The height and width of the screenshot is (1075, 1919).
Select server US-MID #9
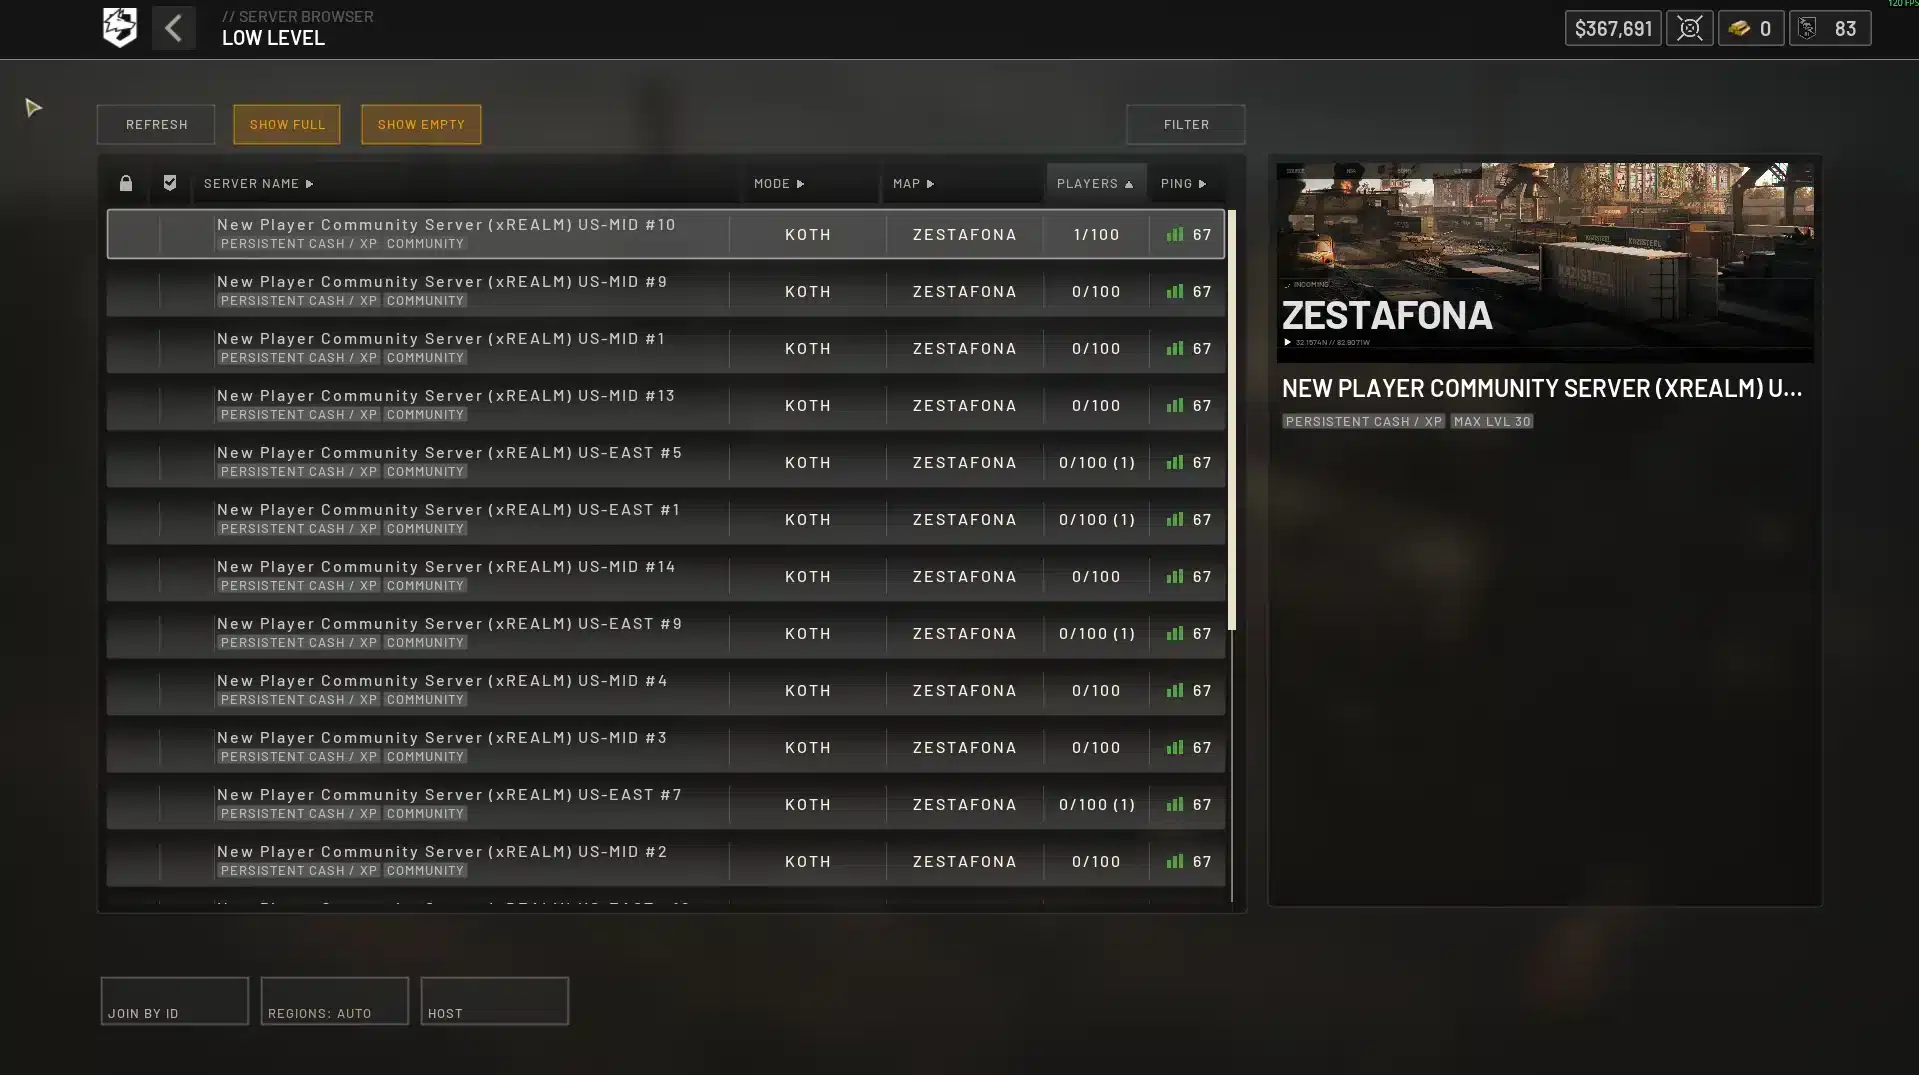coord(665,291)
